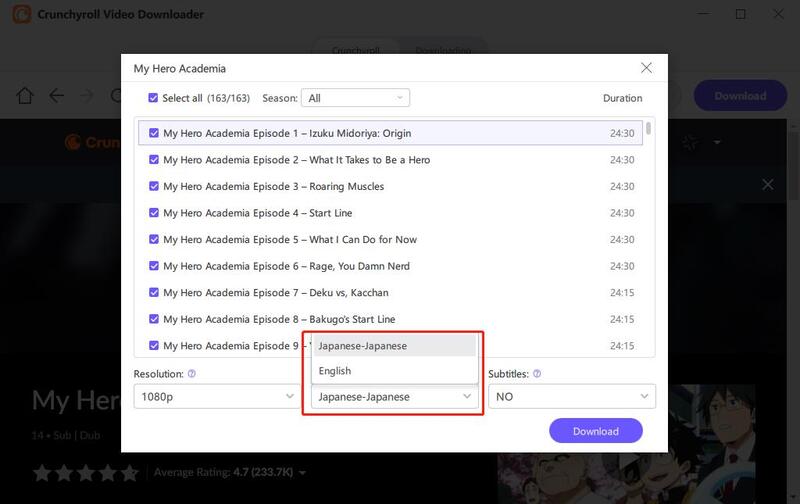Collapse the audio dropdown showing Japanese-Japanese

click(x=394, y=396)
